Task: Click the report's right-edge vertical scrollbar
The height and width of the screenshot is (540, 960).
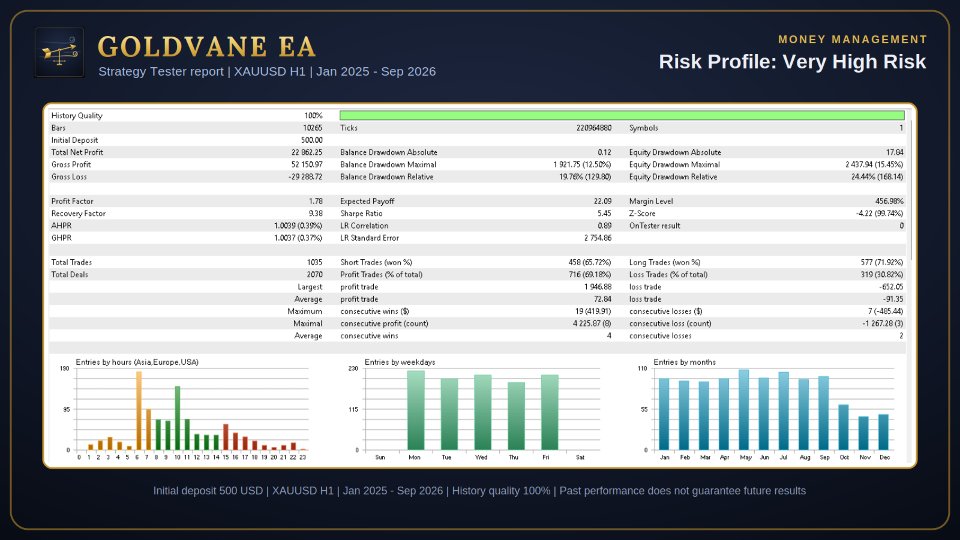Action: pyautogui.click(x=911, y=190)
